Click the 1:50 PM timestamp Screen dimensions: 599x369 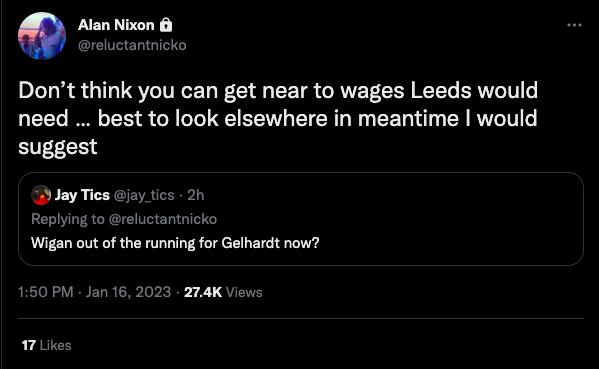click(x=45, y=292)
